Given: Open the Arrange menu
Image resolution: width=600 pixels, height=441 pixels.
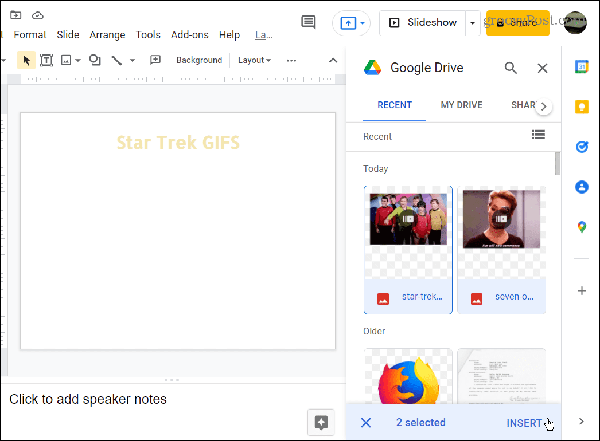Looking at the screenshot, I should tap(107, 35).
